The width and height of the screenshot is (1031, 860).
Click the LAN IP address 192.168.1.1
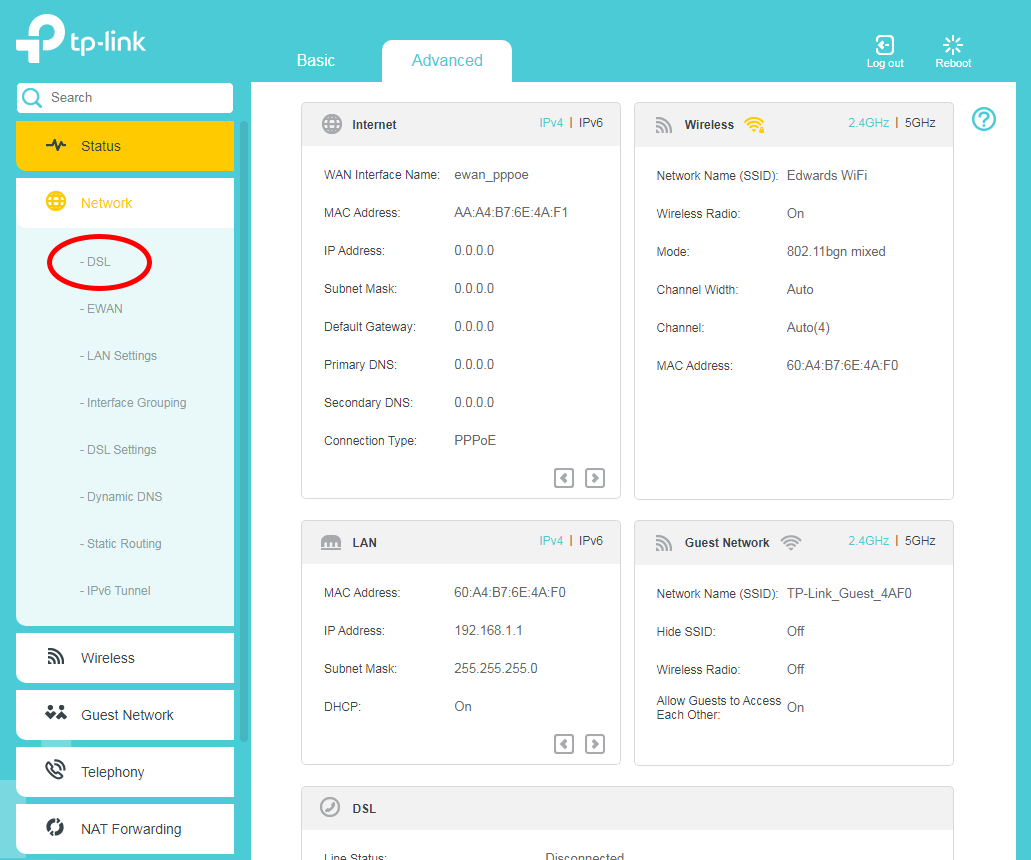[x=489, y=631]
